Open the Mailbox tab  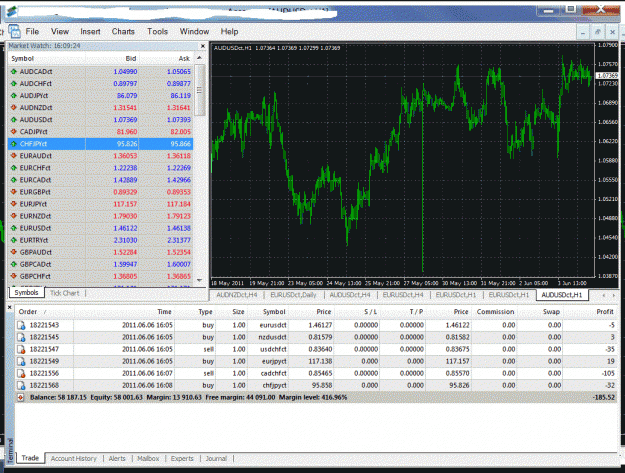(148, 459)
